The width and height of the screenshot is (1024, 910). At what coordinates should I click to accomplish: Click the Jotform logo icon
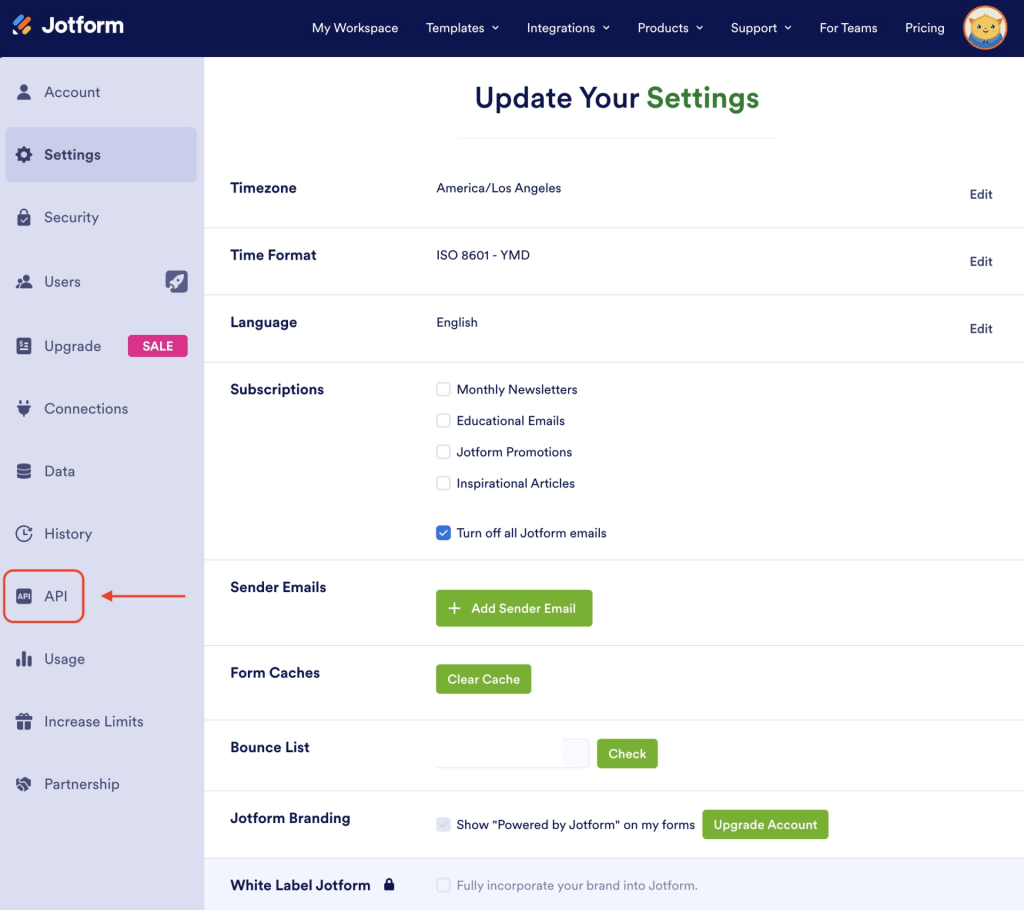click(x=22, y=25)
